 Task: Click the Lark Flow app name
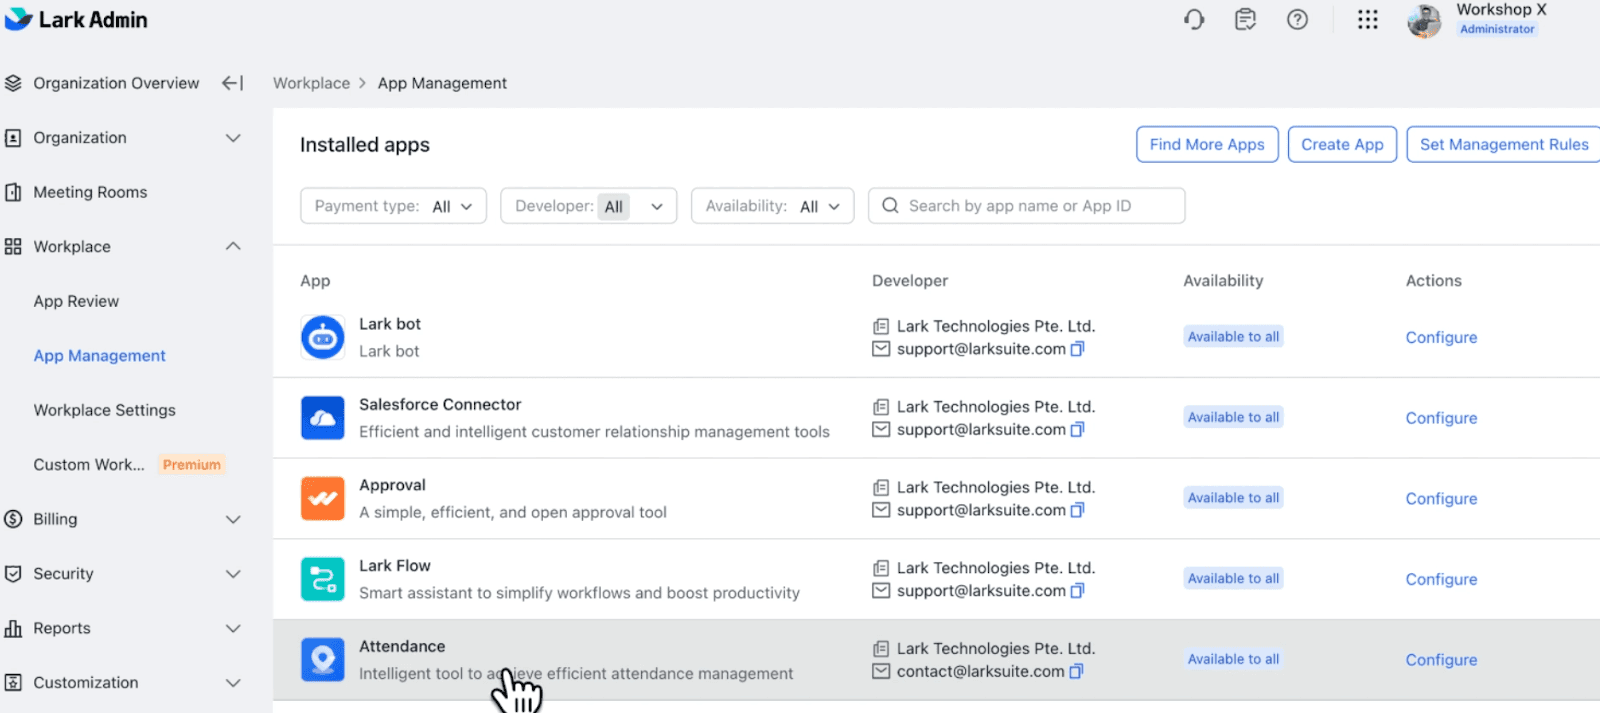395,566
